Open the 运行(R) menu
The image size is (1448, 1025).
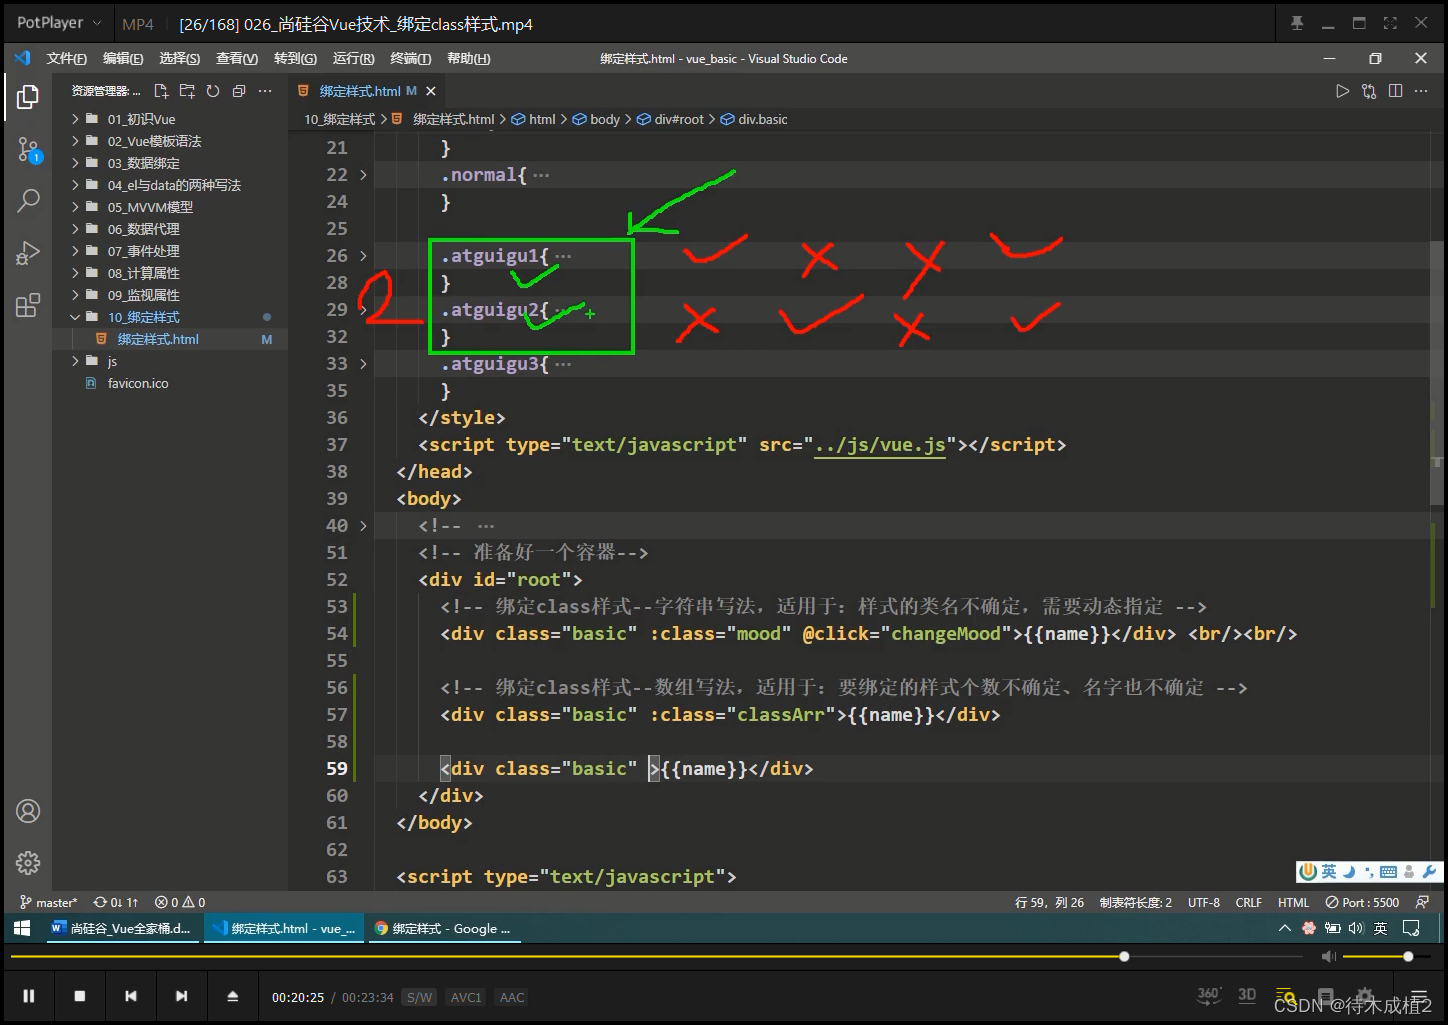pos(353,59)
